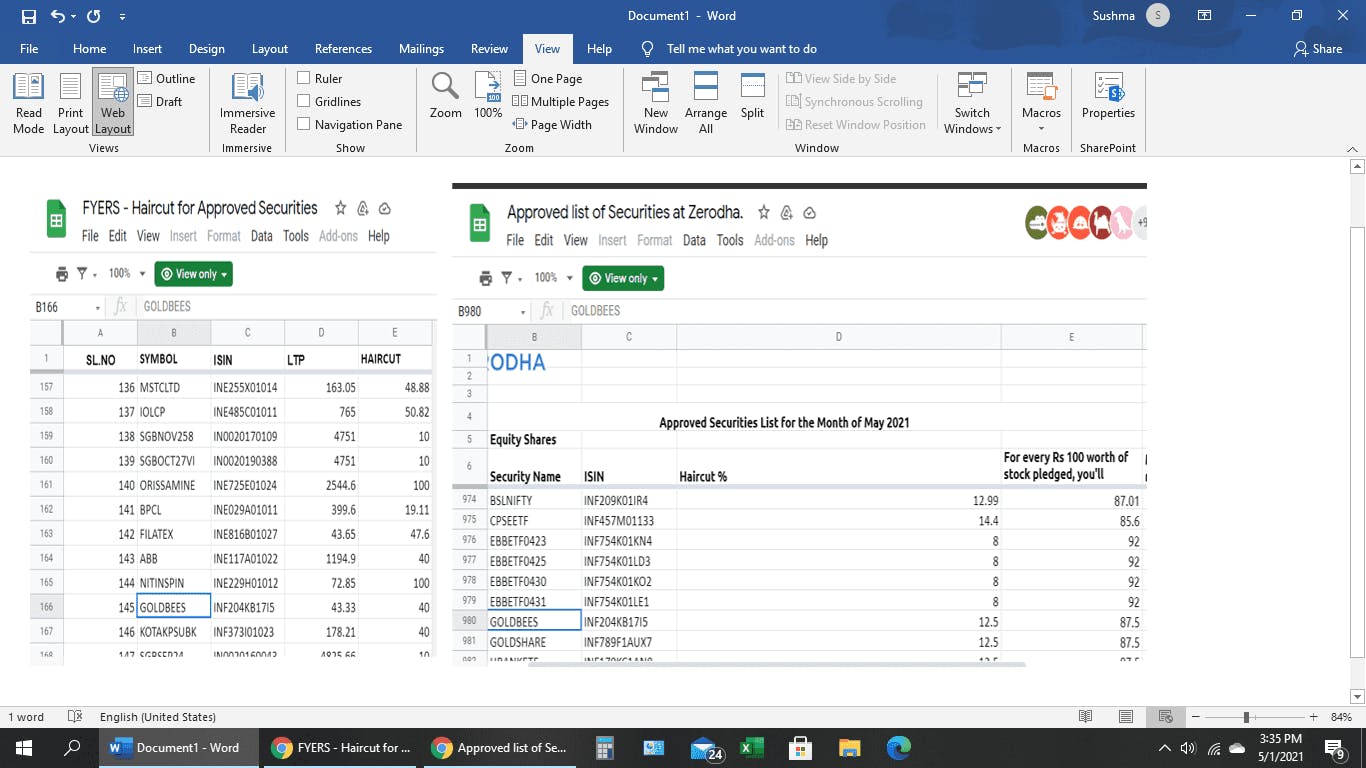The height and width of the screenshot is (768, 1366).
Task: Enable the Ruler checkbox
Action: [304, 78]
